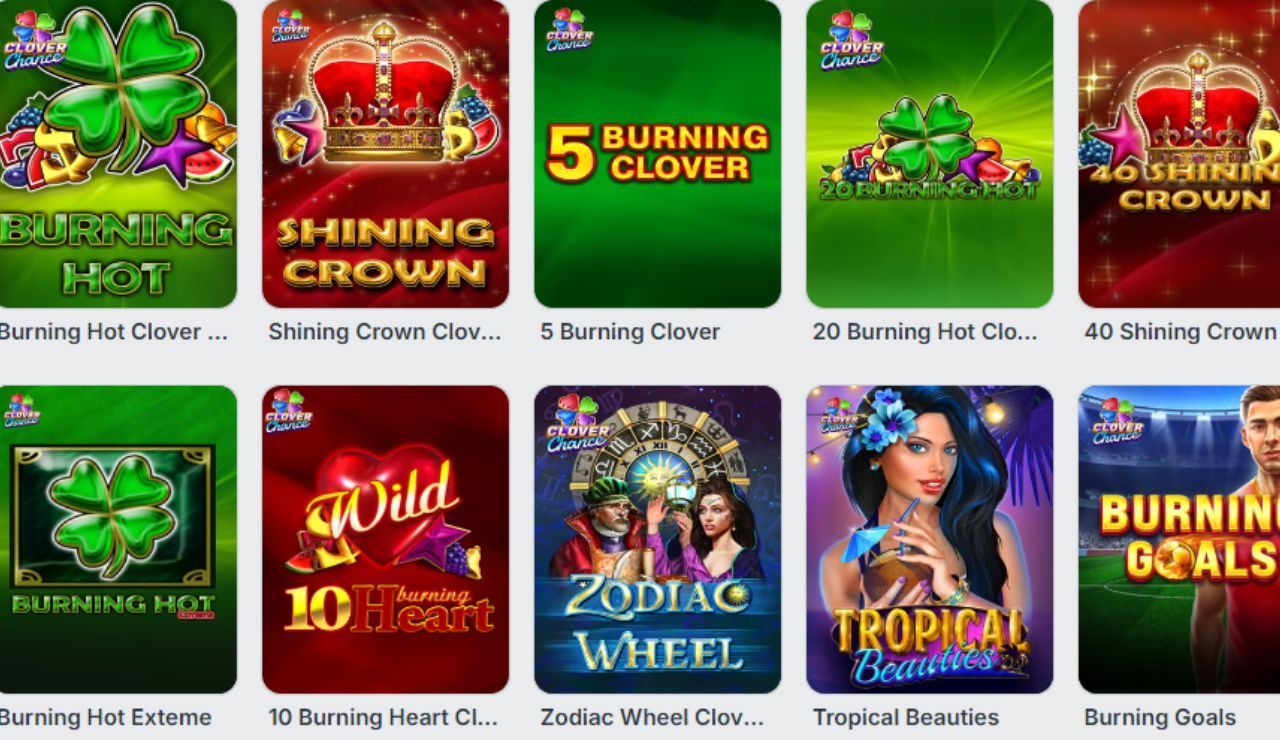Click Clover Chance badge on 5 Burning Clover
Screen dimensions: 1280x740
coord(569,29)
